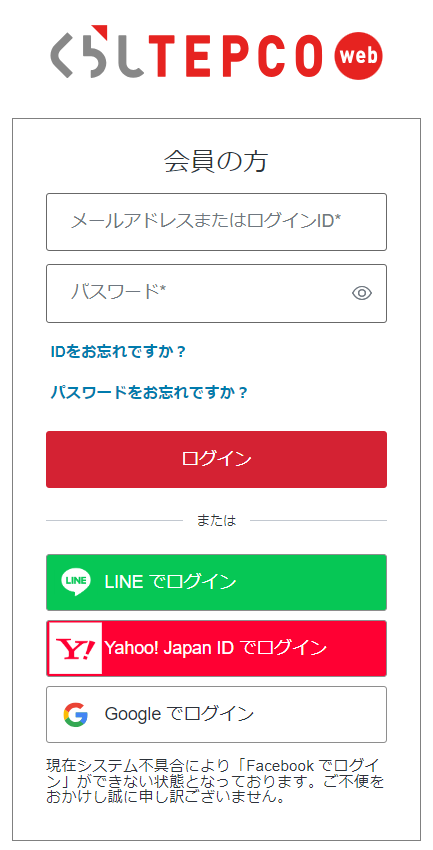Focus the パスワード input field
The image size is (433, 850).
216,293
